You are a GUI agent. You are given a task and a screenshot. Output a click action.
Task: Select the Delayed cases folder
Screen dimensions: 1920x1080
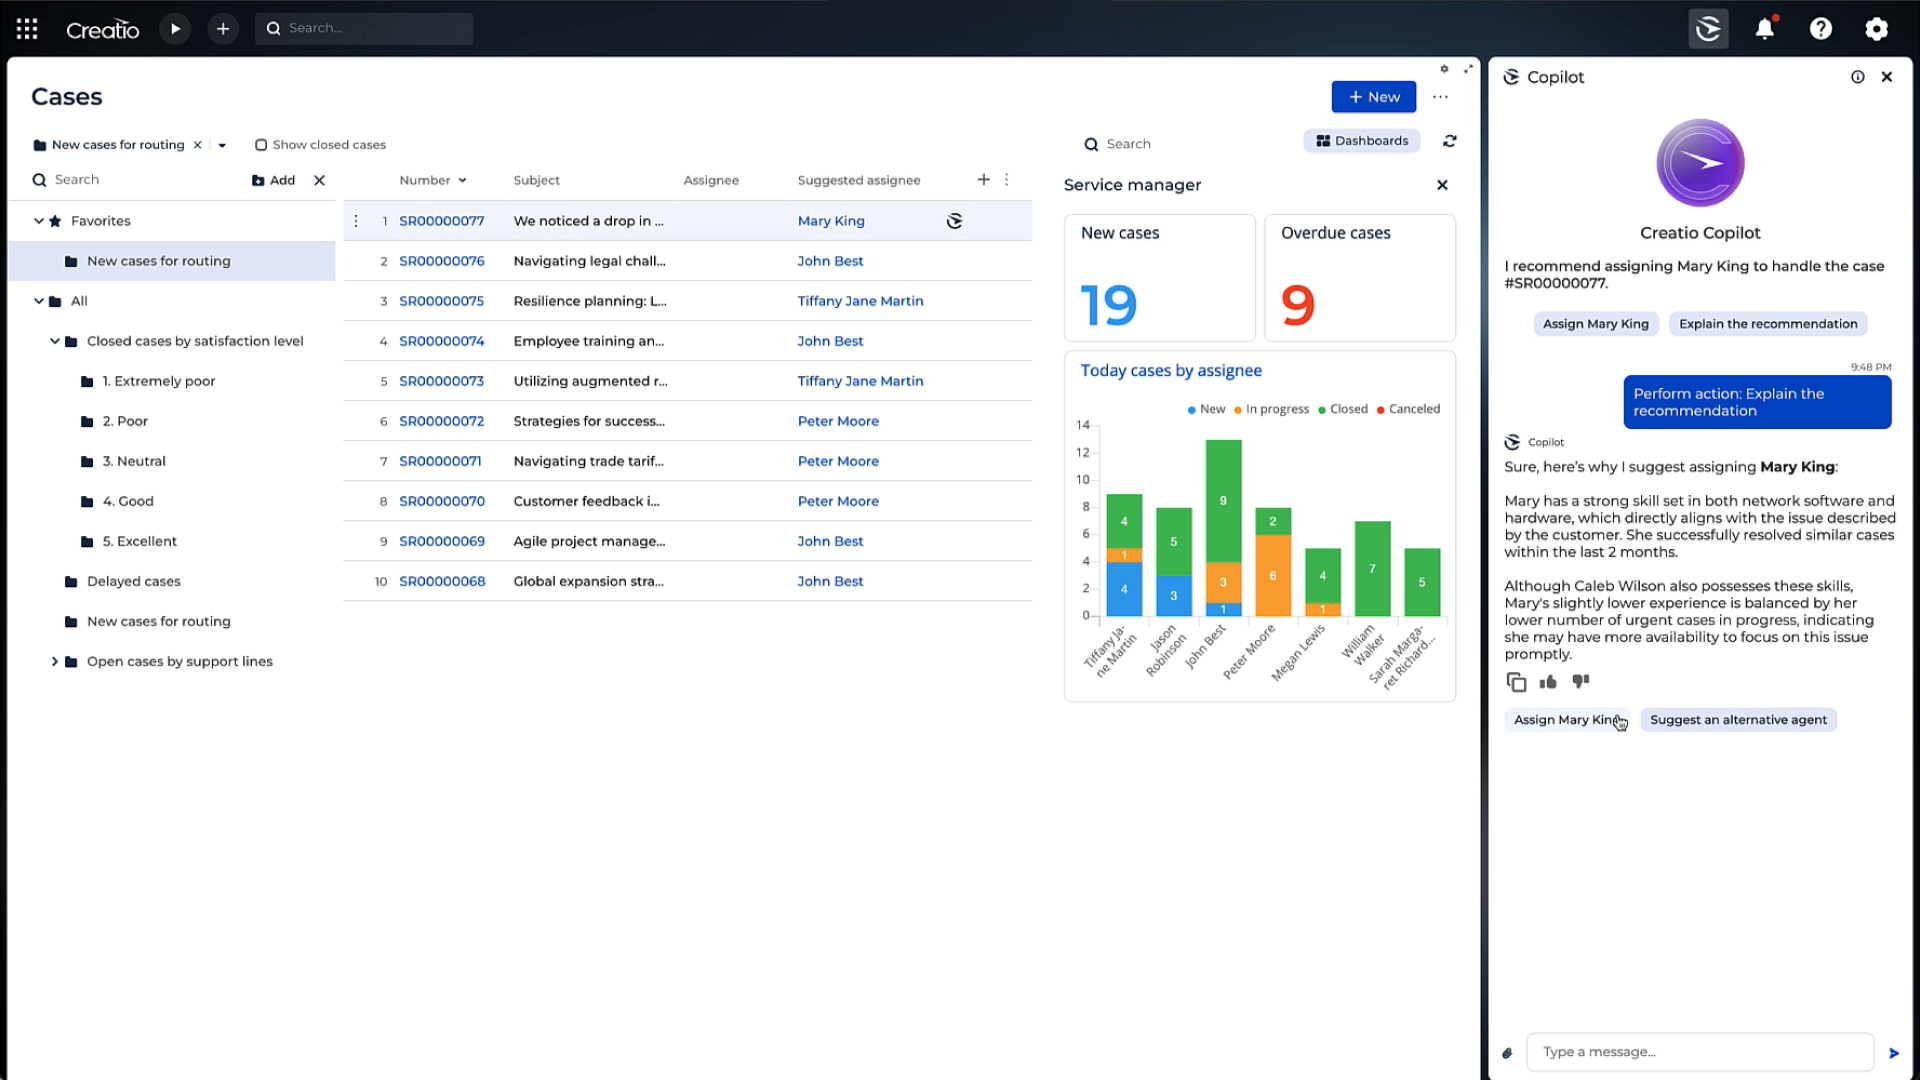coord(133,581)
